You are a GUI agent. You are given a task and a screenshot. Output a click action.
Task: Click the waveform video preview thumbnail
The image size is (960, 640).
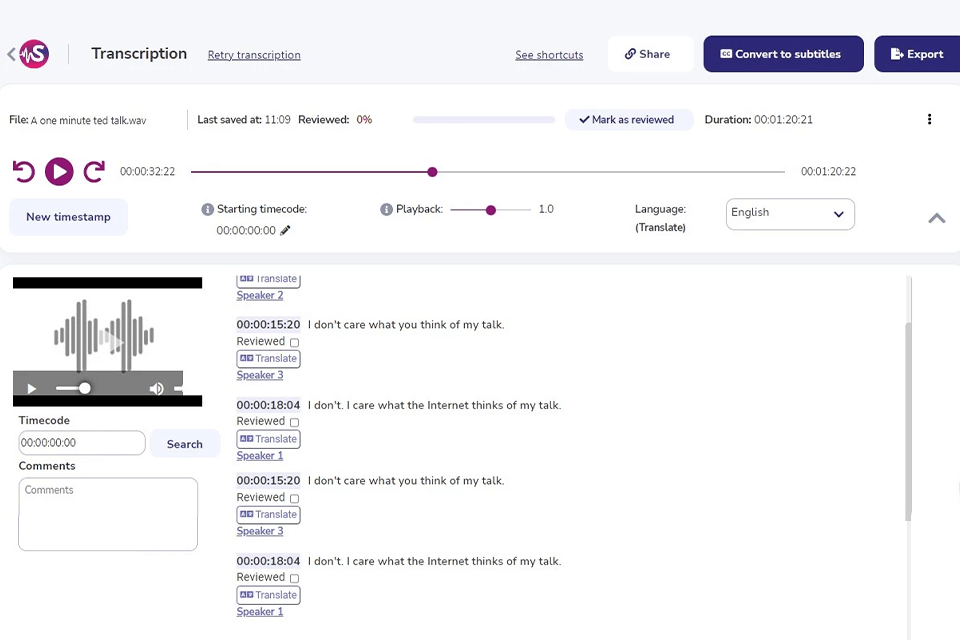(107, 341)
